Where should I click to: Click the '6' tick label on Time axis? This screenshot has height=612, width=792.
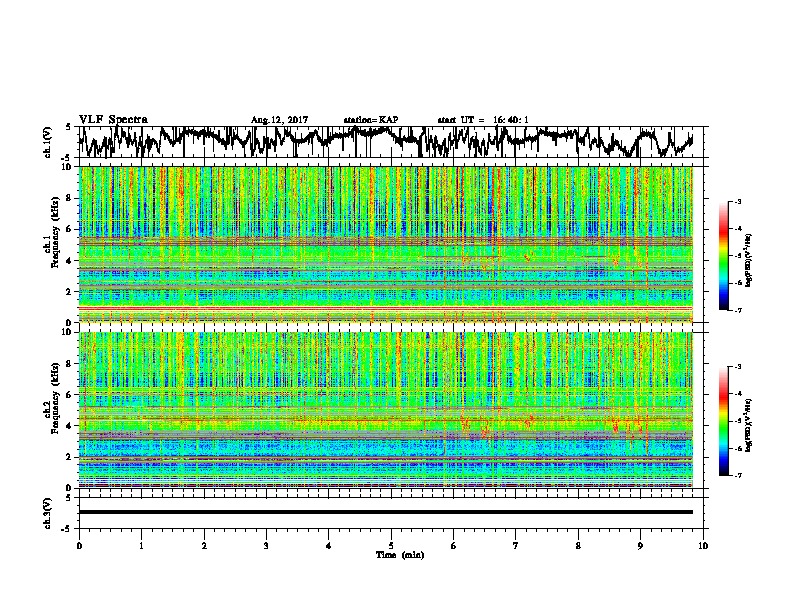point(454,546)
